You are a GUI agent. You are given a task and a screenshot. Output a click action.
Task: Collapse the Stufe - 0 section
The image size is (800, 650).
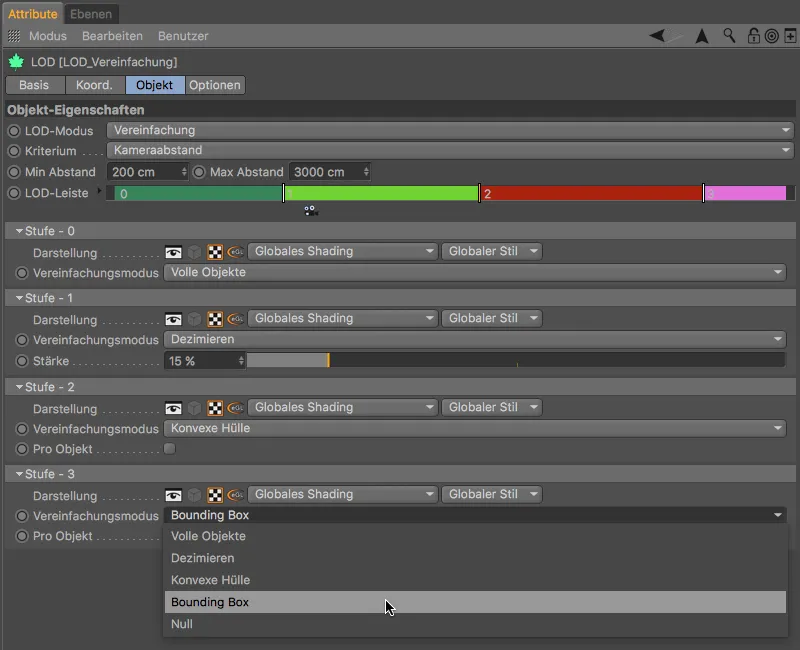19,231
